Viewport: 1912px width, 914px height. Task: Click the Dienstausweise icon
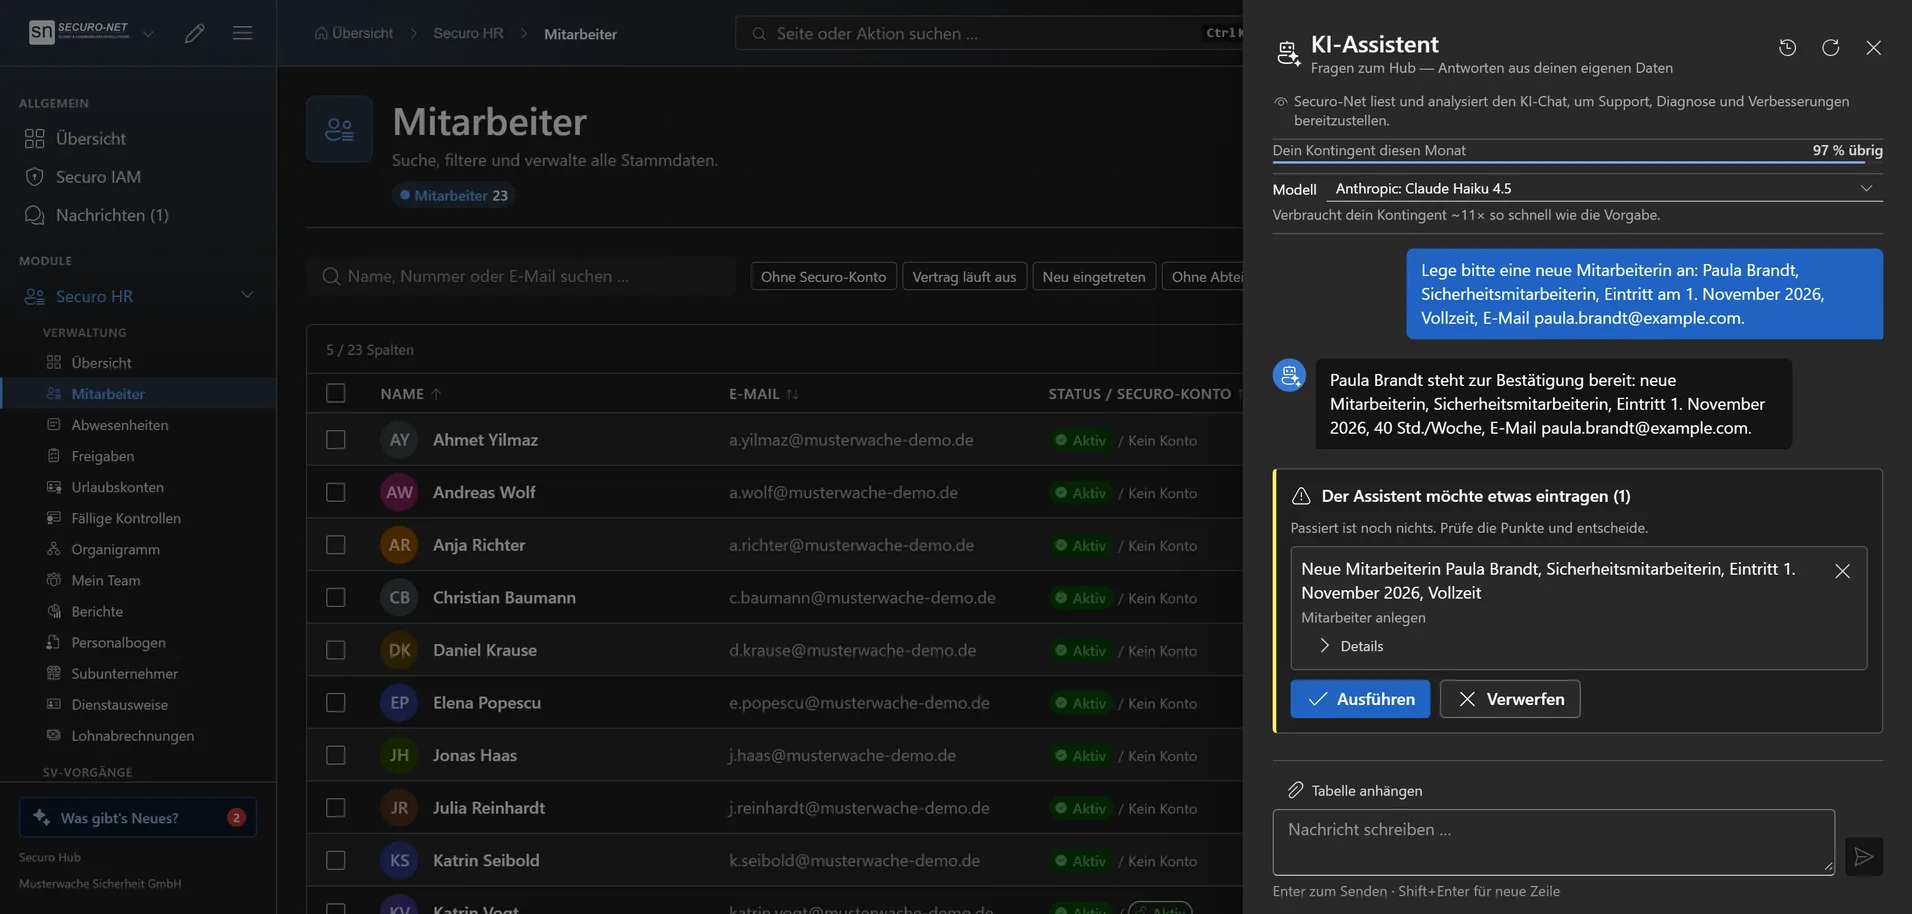pyautogui.click(x=54, y=704)
